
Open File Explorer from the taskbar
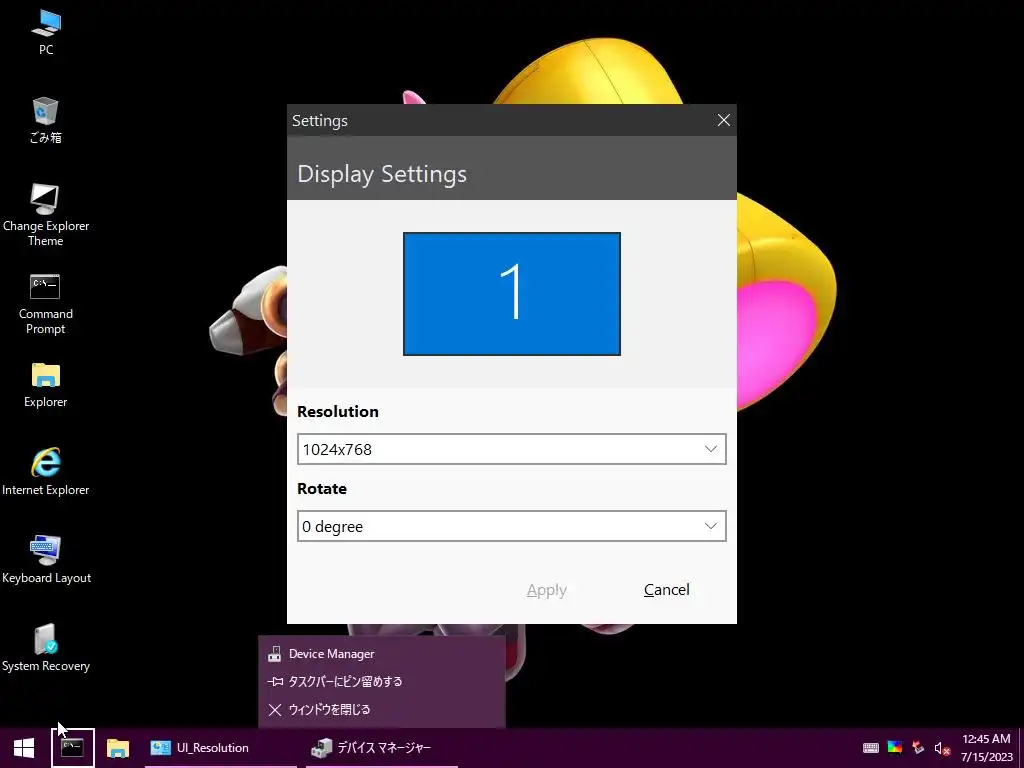(x=118, y=748)
